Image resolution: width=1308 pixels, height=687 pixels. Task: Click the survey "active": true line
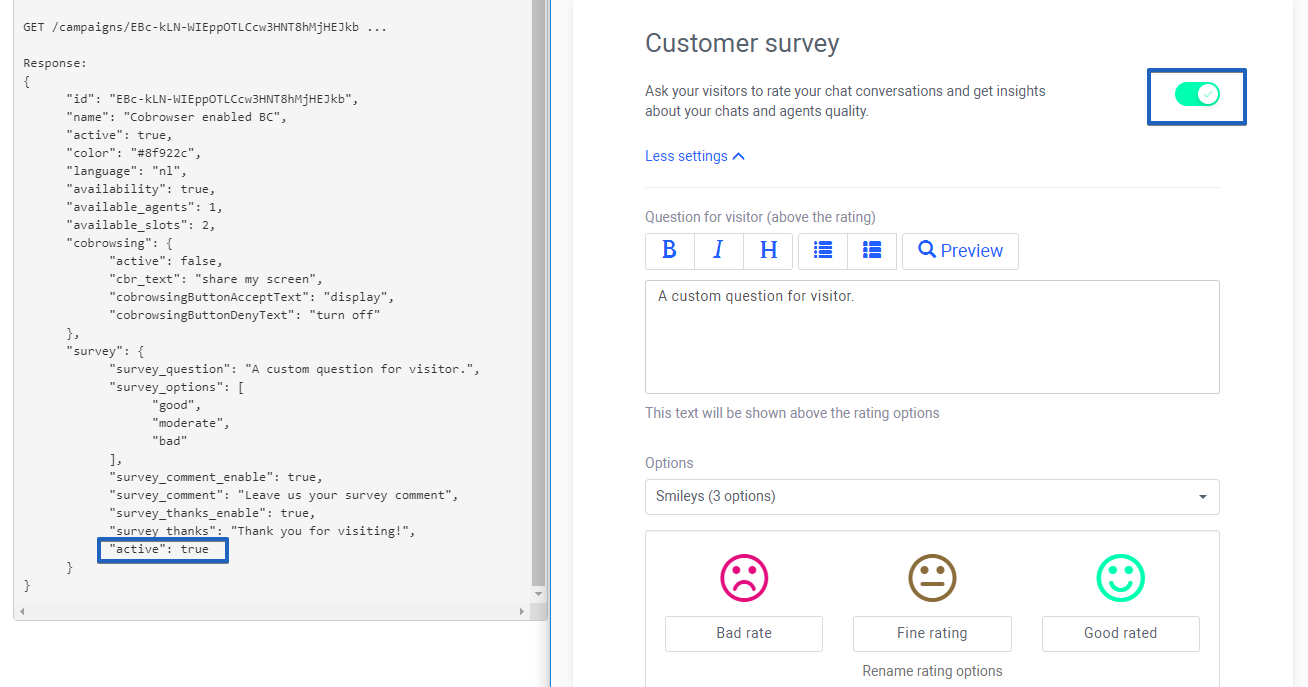(160, 549)
